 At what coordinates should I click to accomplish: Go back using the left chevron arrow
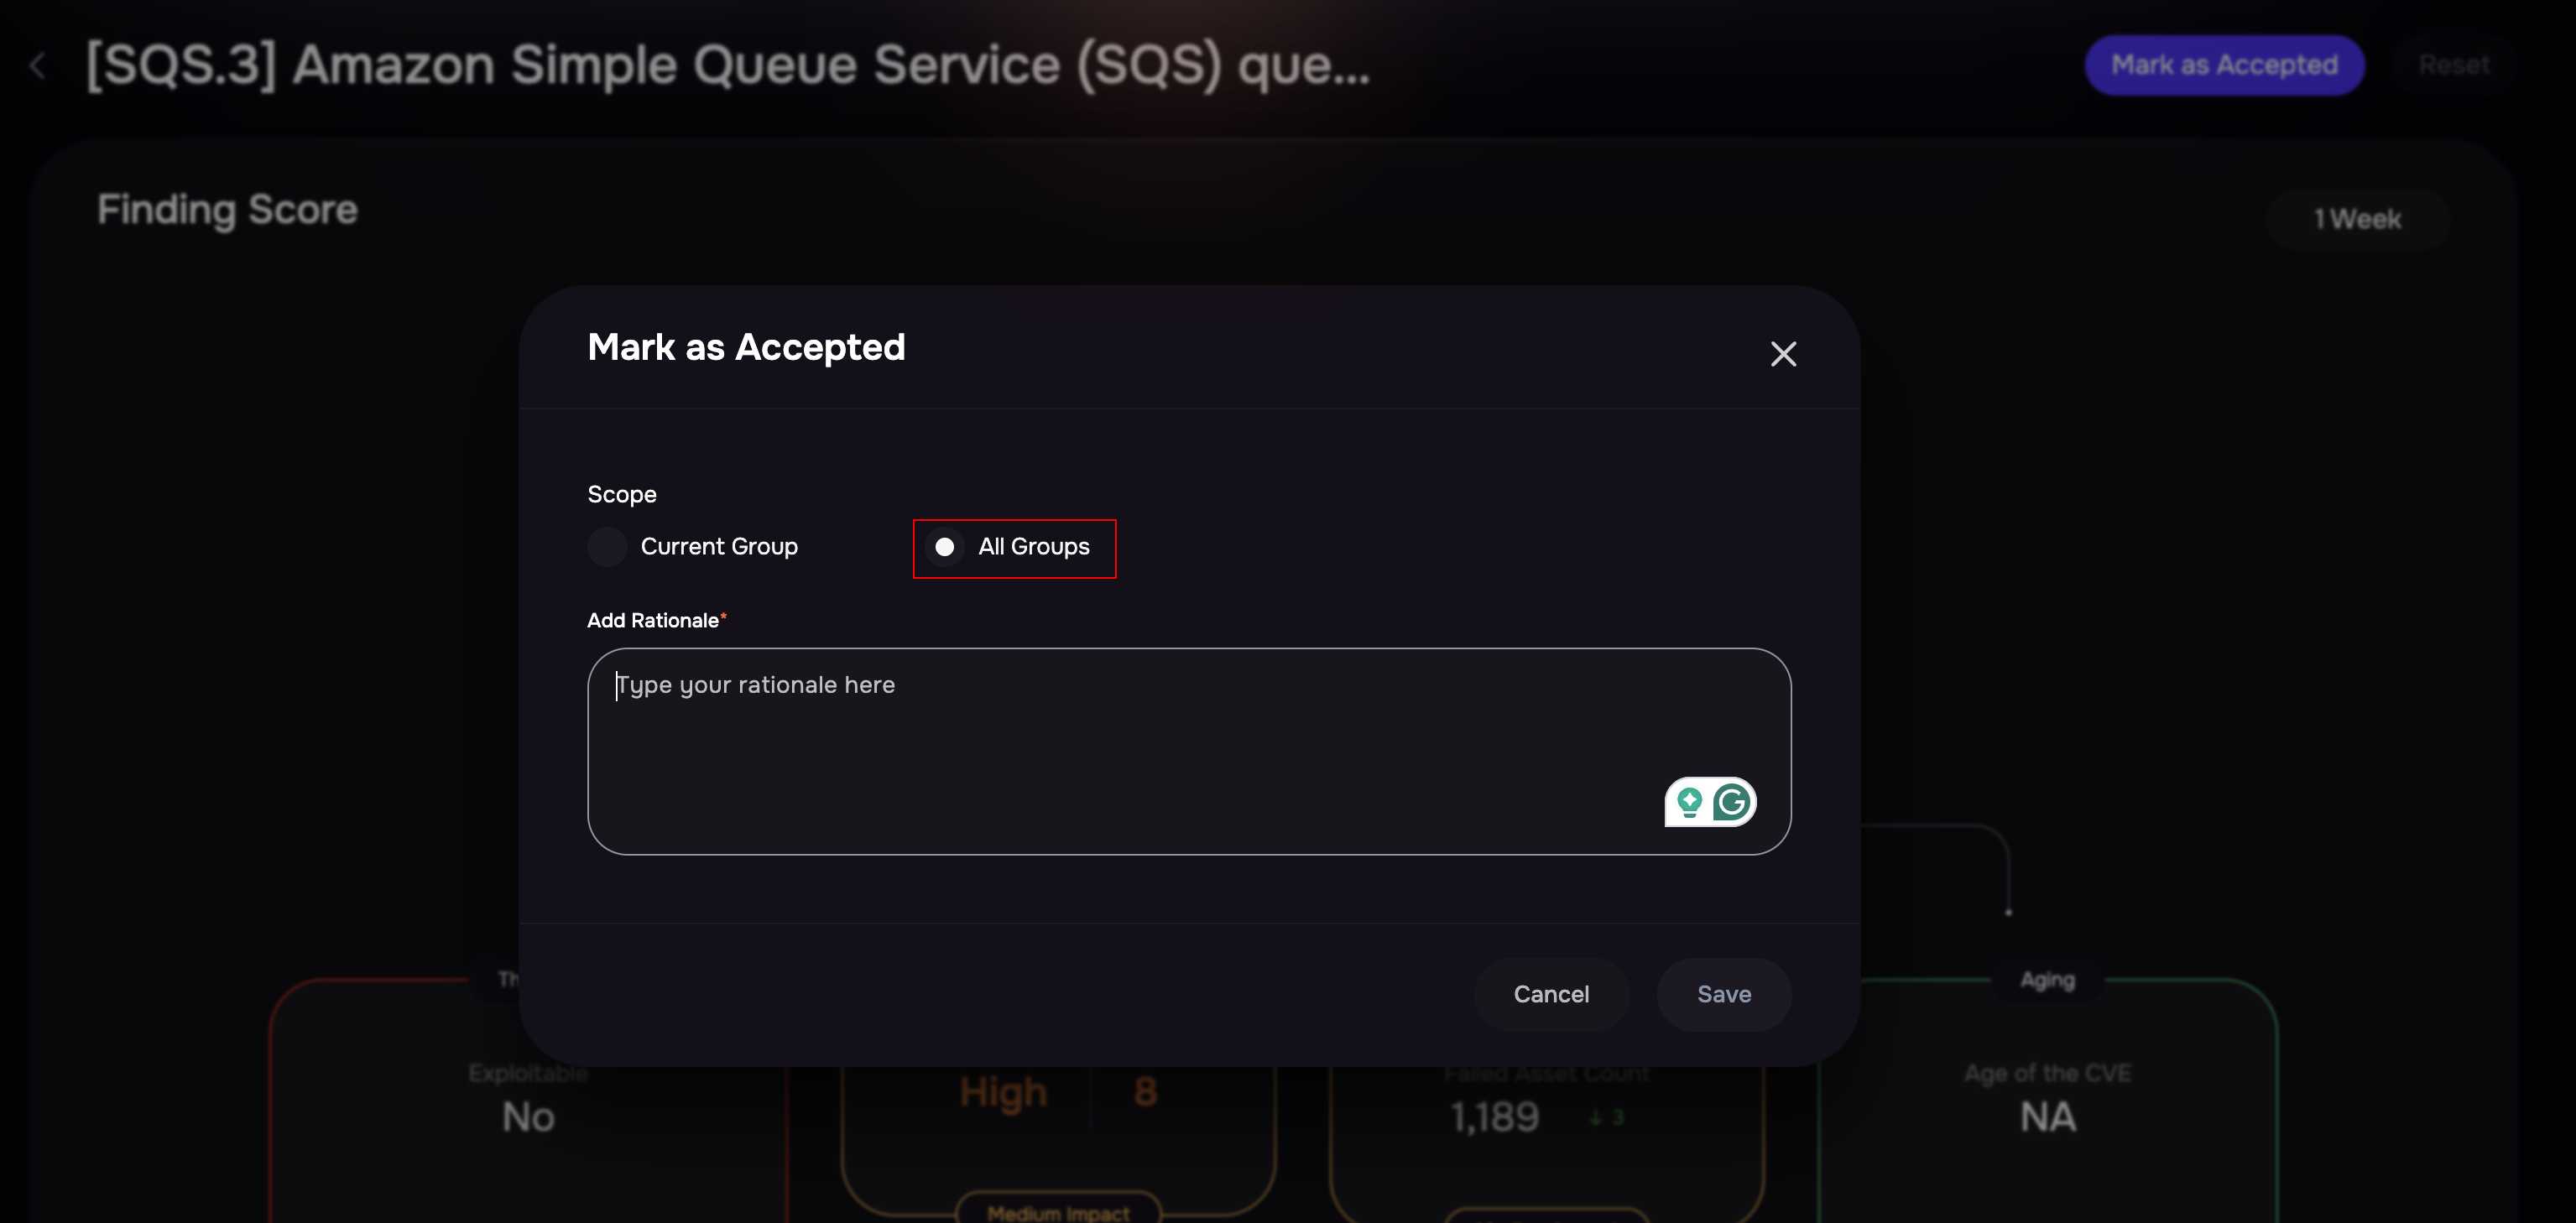point(38,66)
